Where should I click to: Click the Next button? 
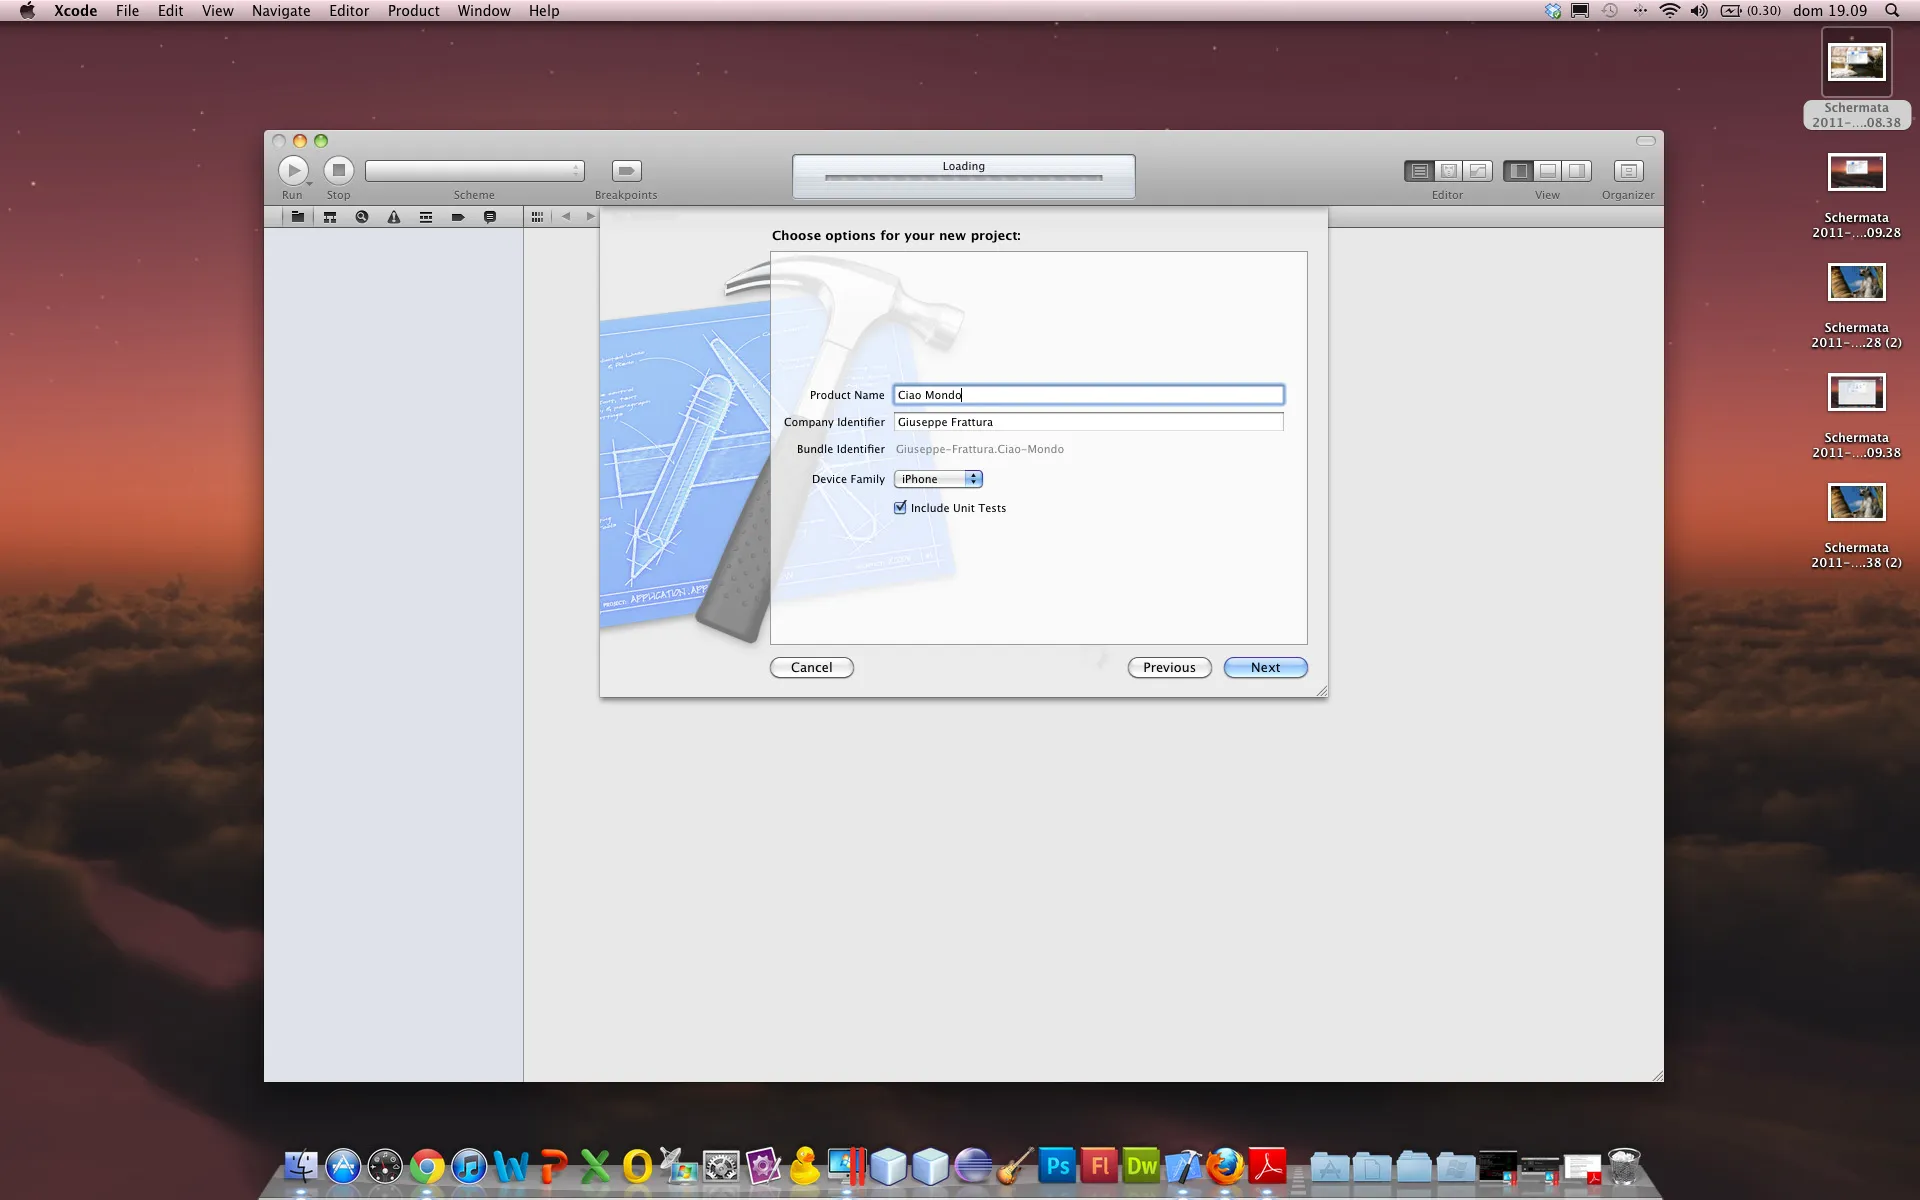[x=1265, y=668]
